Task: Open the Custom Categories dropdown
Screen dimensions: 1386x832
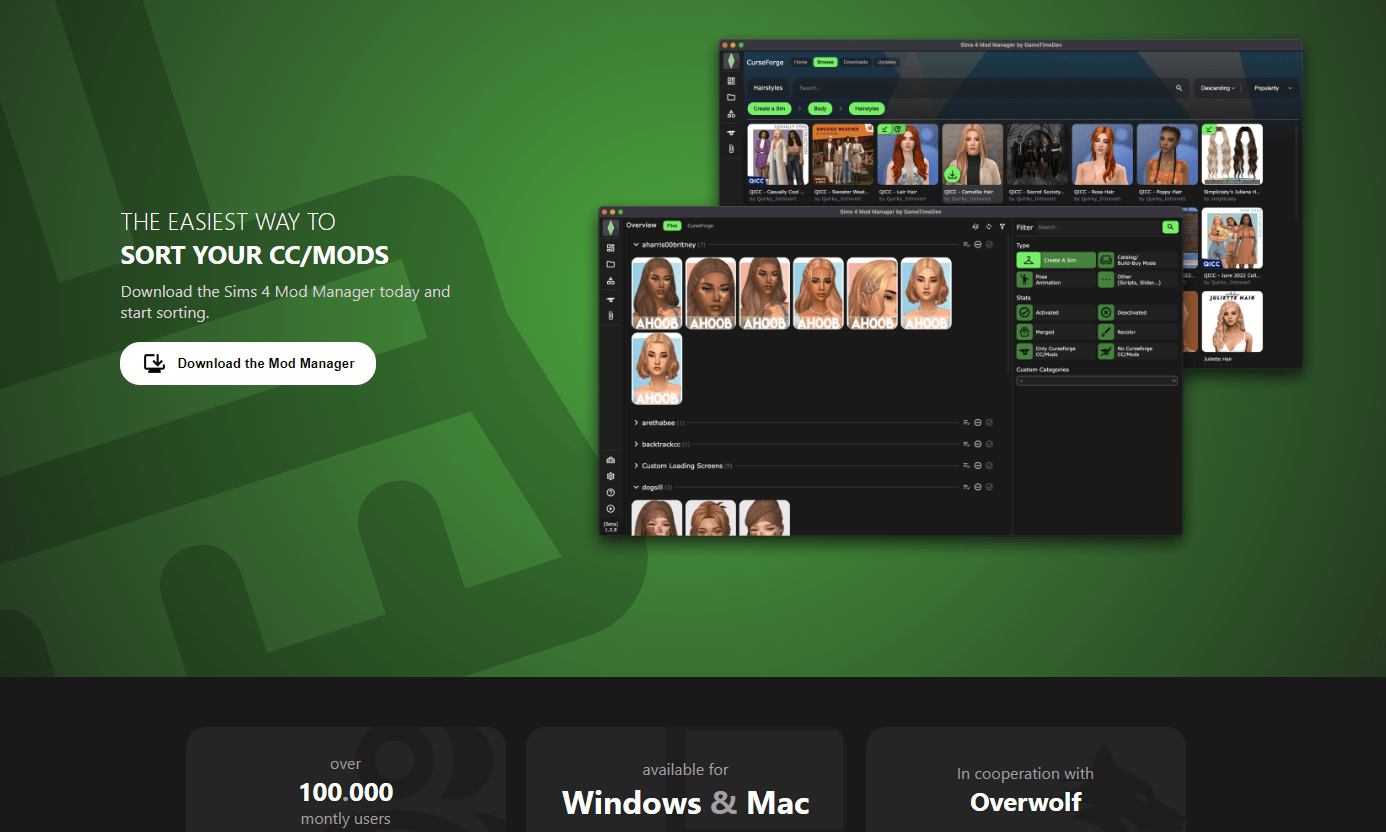Action: [x=1096, y=381]
